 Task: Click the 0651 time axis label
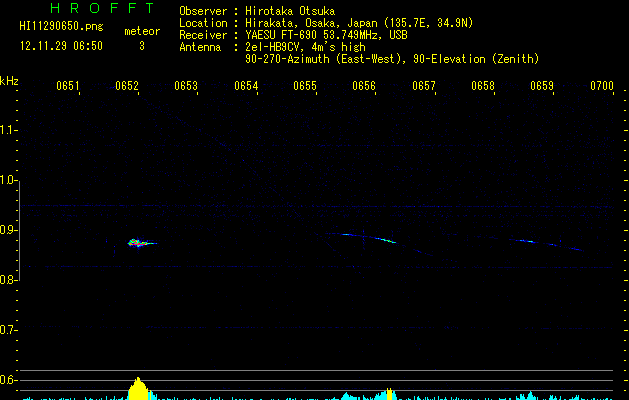(67, 86)
